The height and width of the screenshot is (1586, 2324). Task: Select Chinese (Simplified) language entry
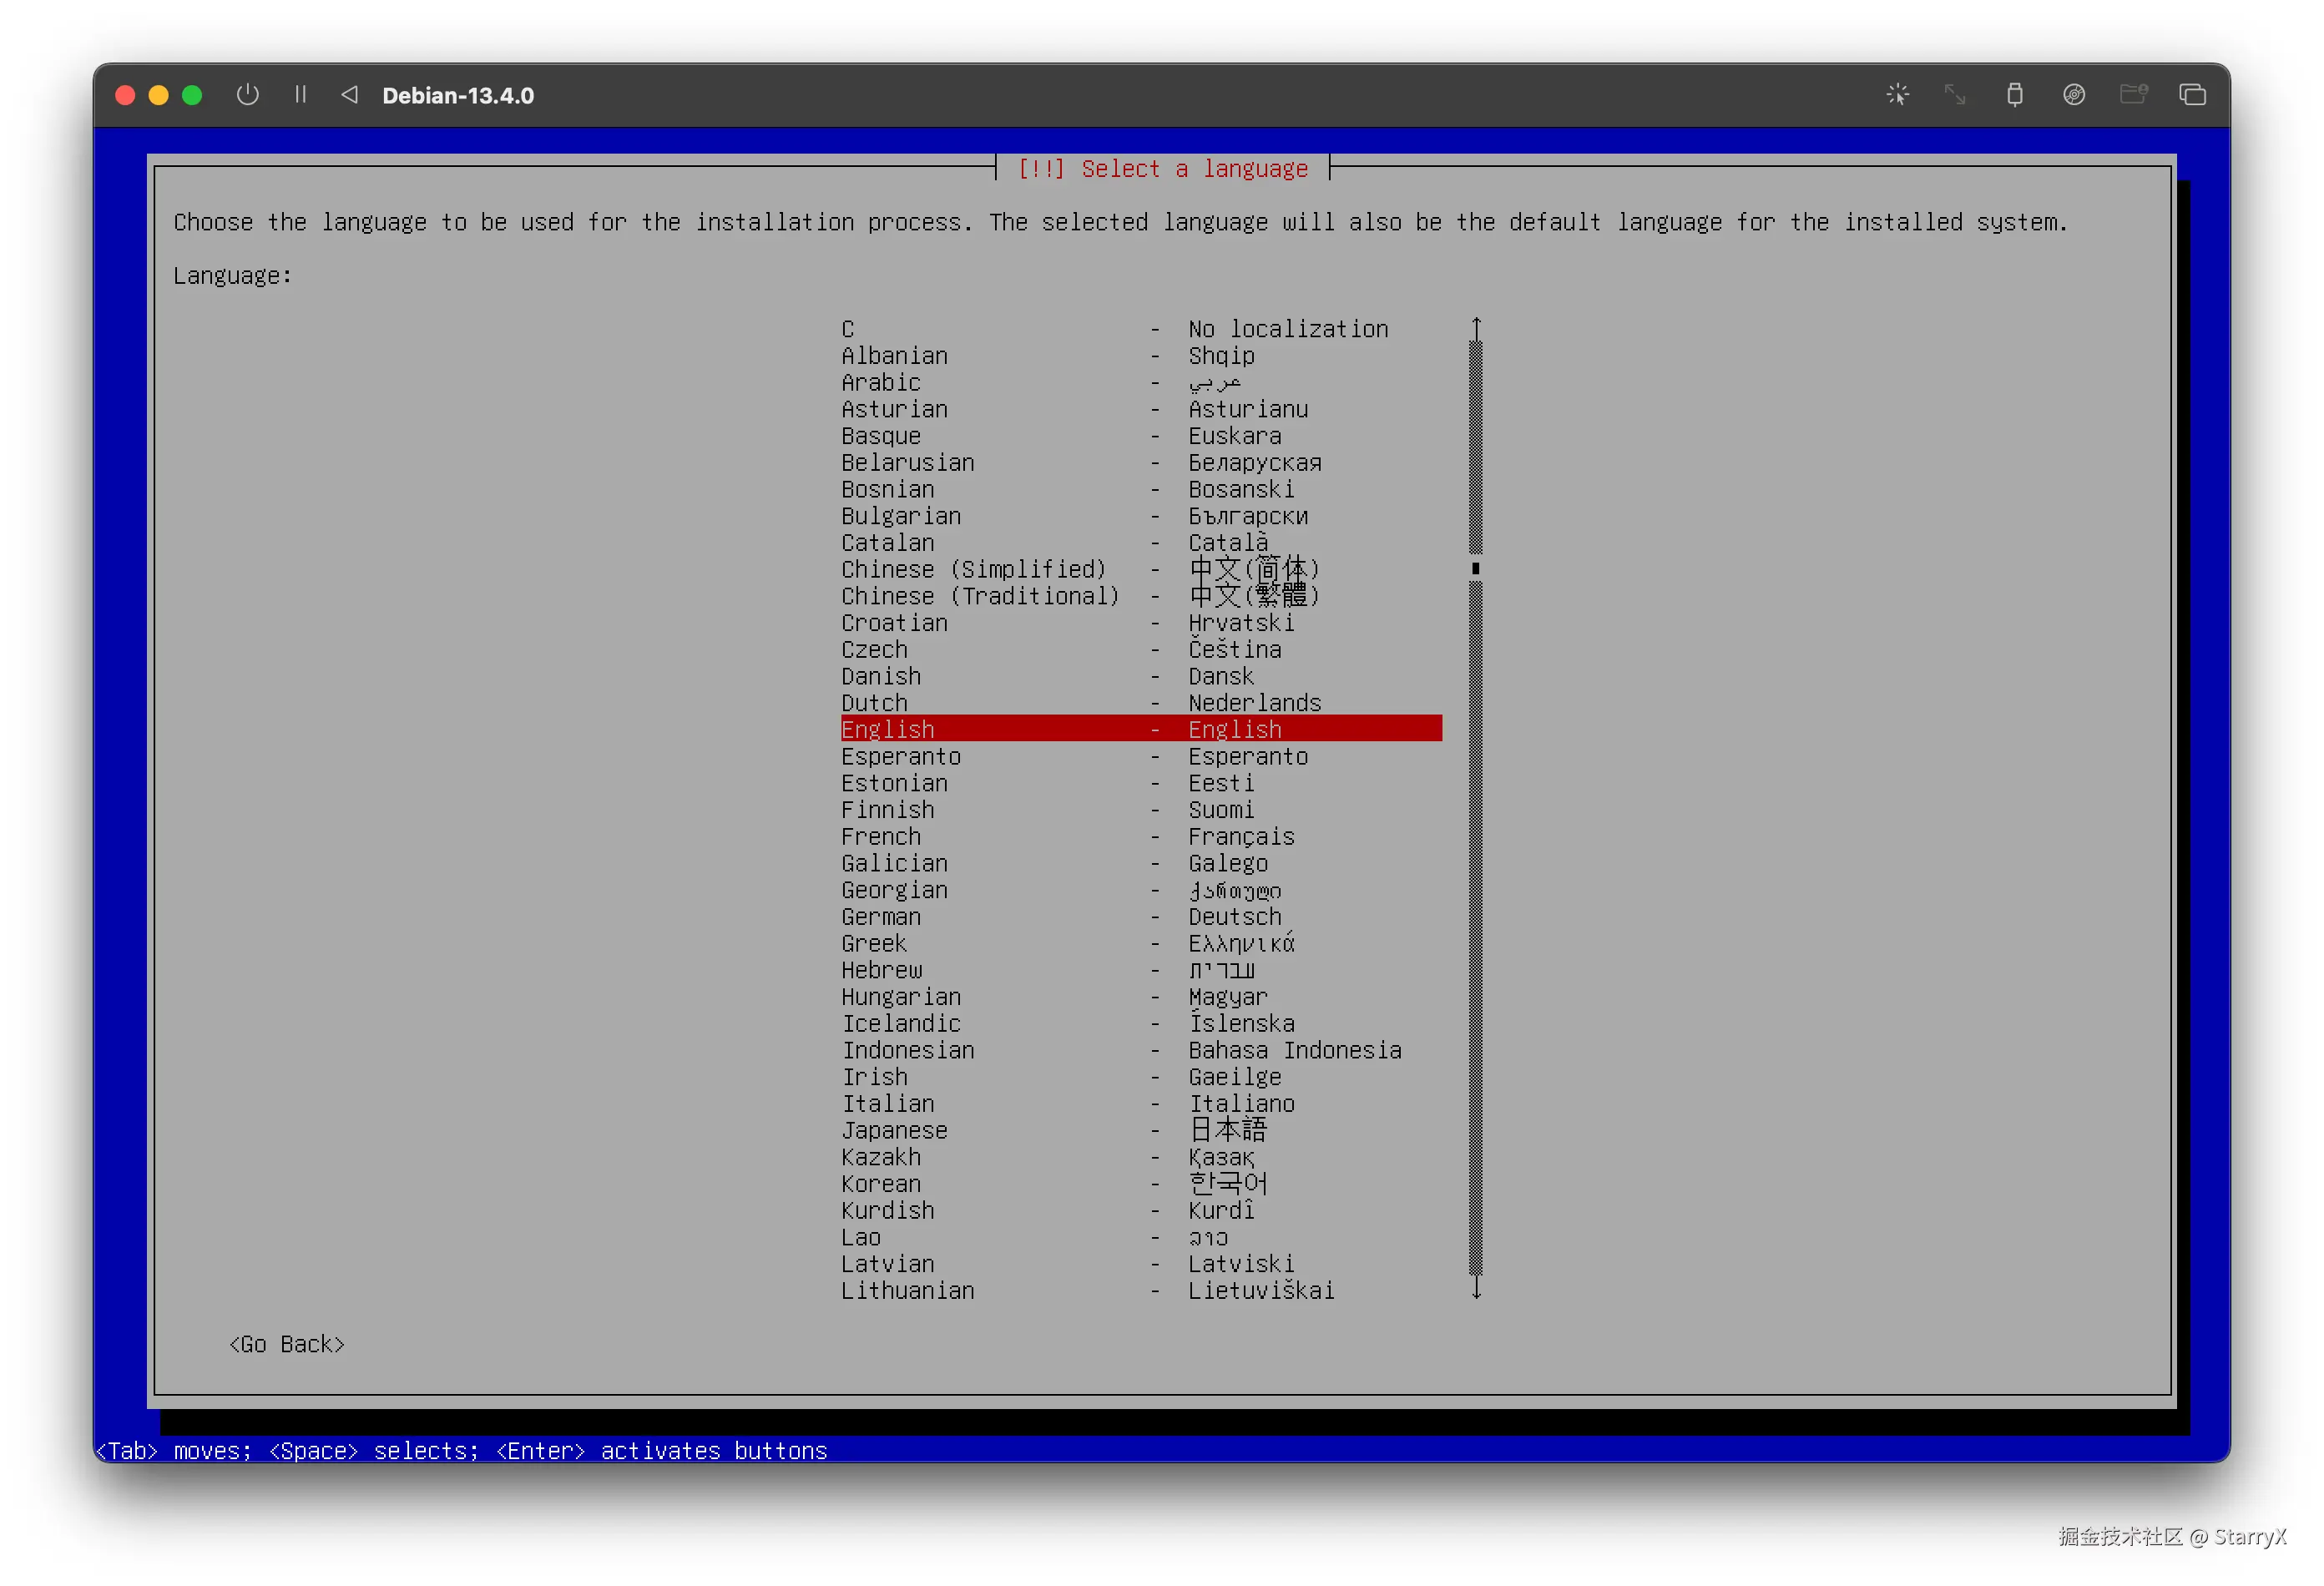click(1080, 569)
